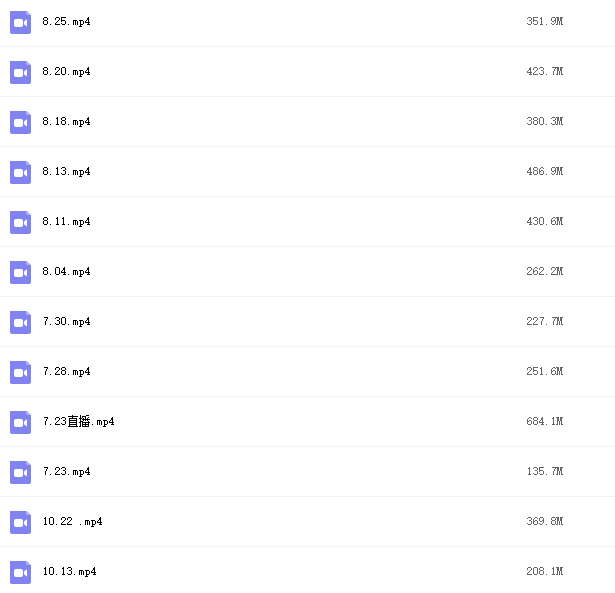The width and height of the screenshot is (615, 593).
Task: Click the 369.8M size entry
Action: 545,521
